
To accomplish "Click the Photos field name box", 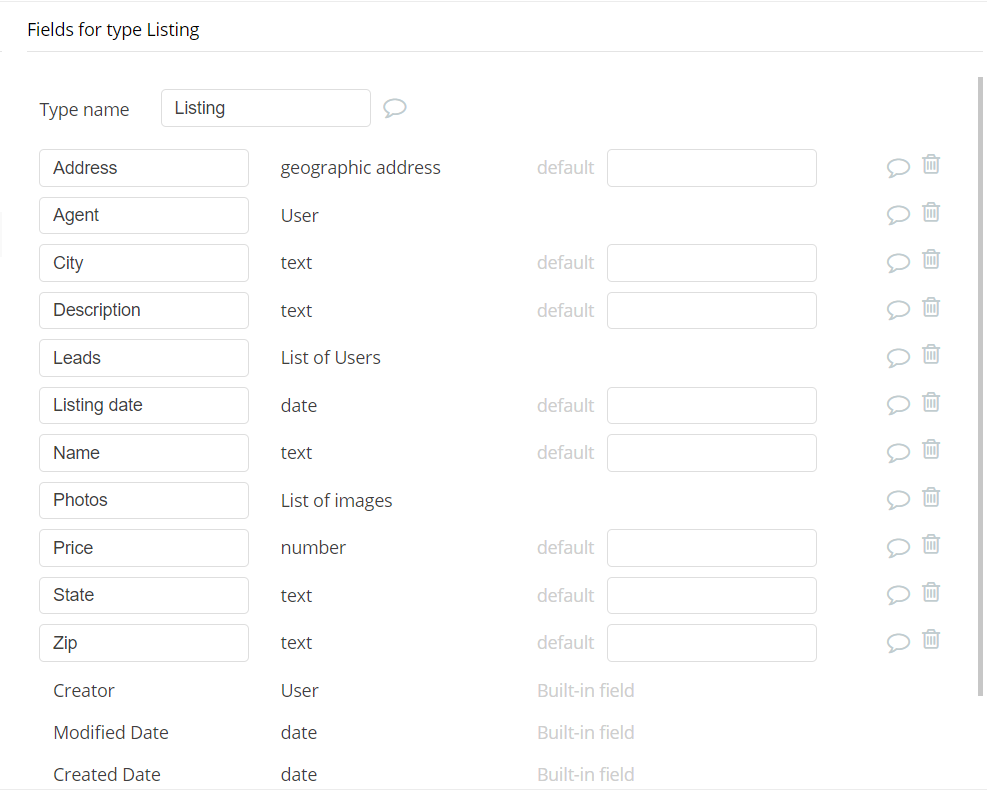I will [144, 500].
